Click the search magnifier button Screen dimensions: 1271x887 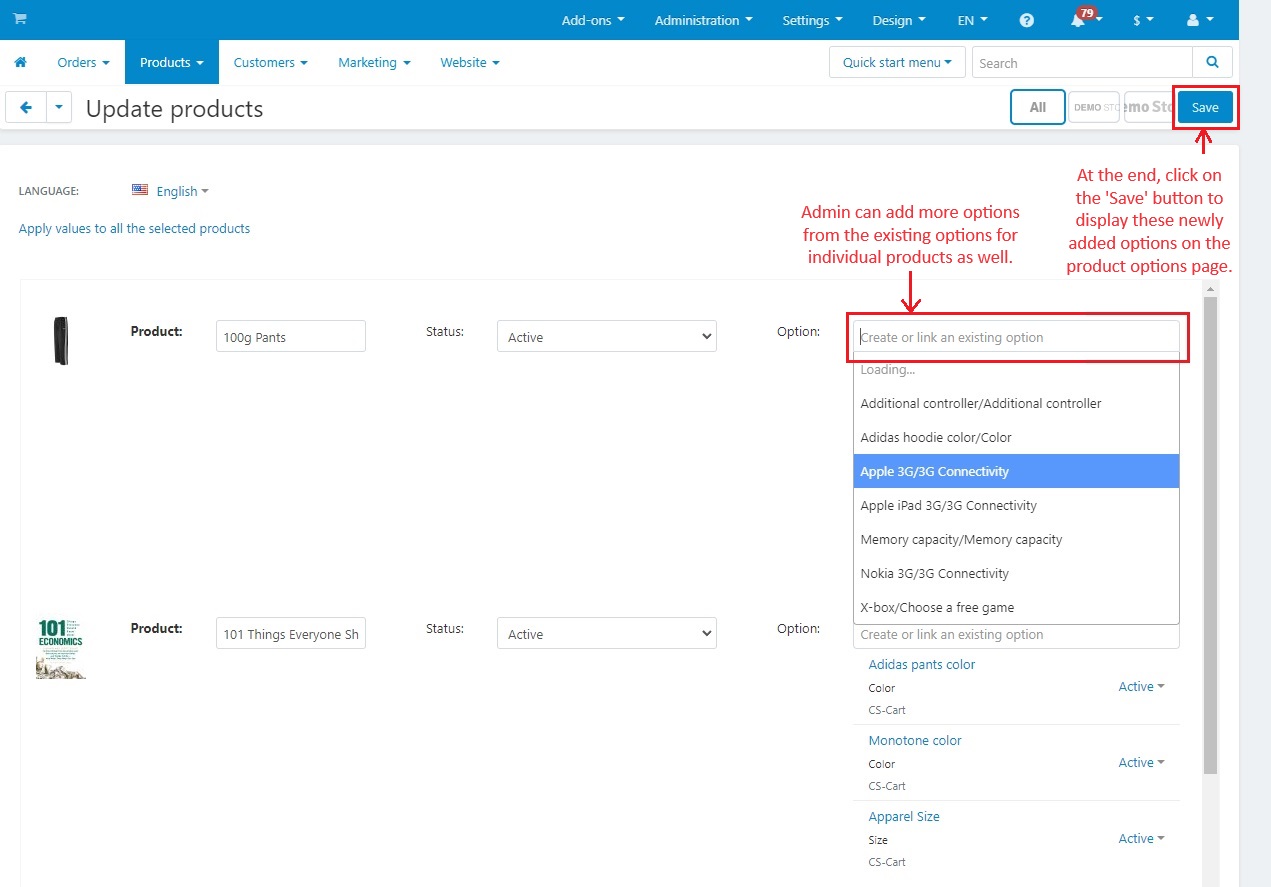click(x=1213, y=62)
